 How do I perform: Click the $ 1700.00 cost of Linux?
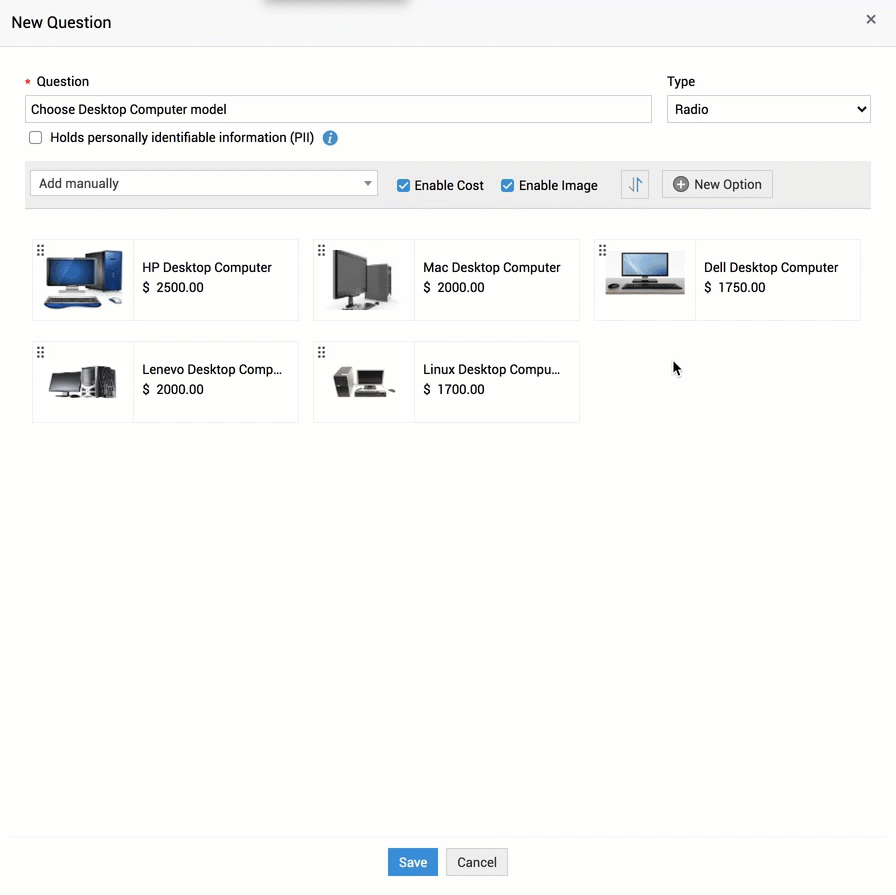(x=454, y=390)
